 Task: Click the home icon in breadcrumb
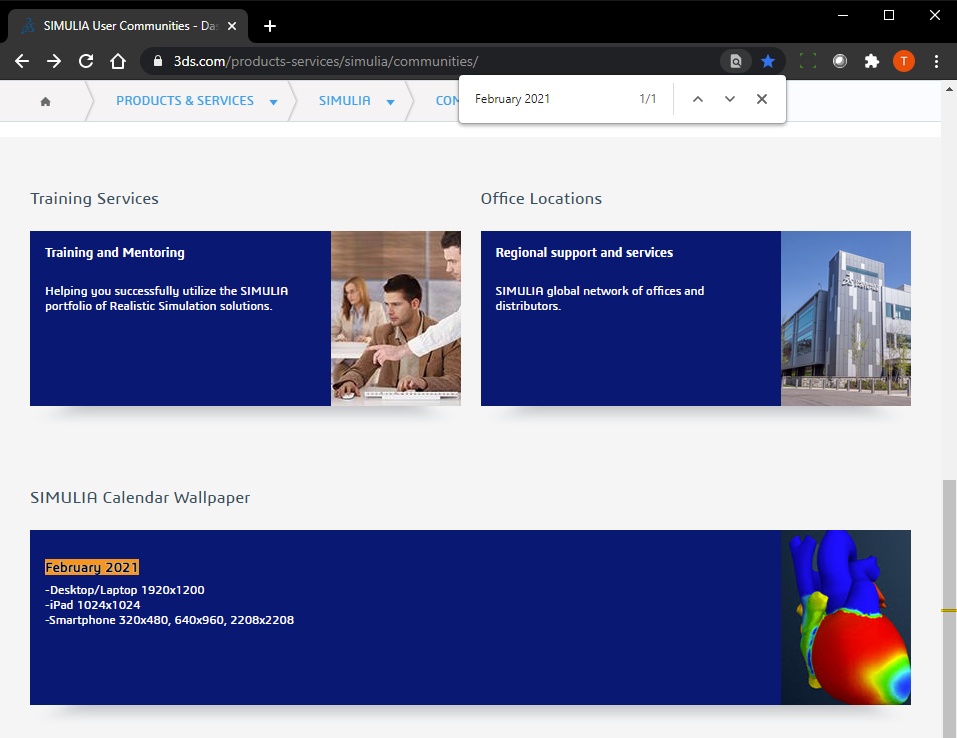coord(45,101)
